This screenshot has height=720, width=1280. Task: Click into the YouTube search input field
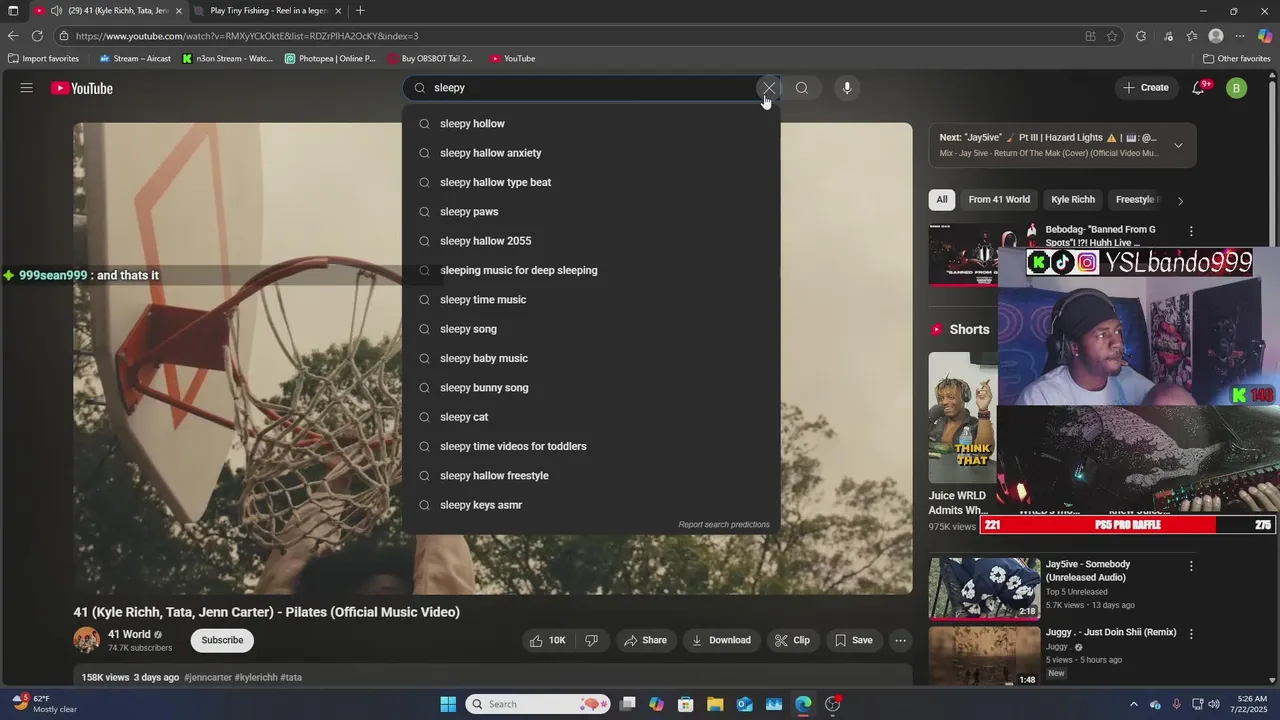click(590, 88)
